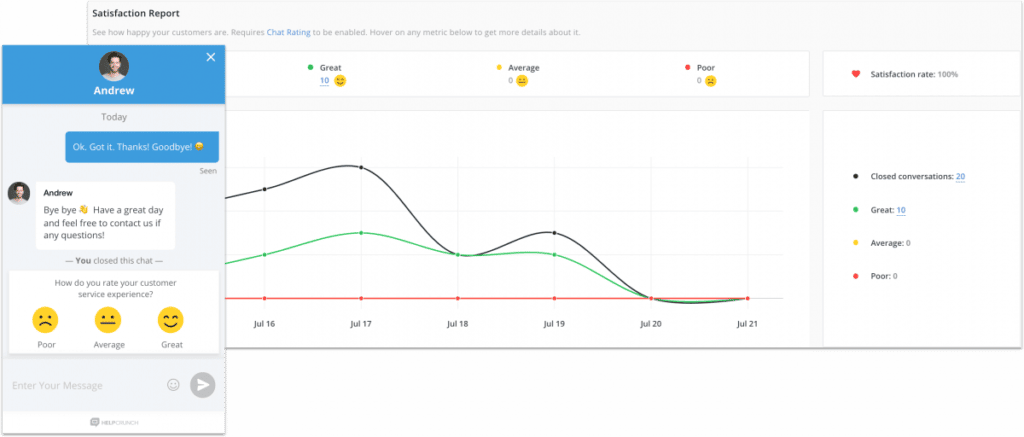Click the Closed conversations count 20
This screenshot has height=437, width=1024.
pyautogui.click(x=960, y=176)
